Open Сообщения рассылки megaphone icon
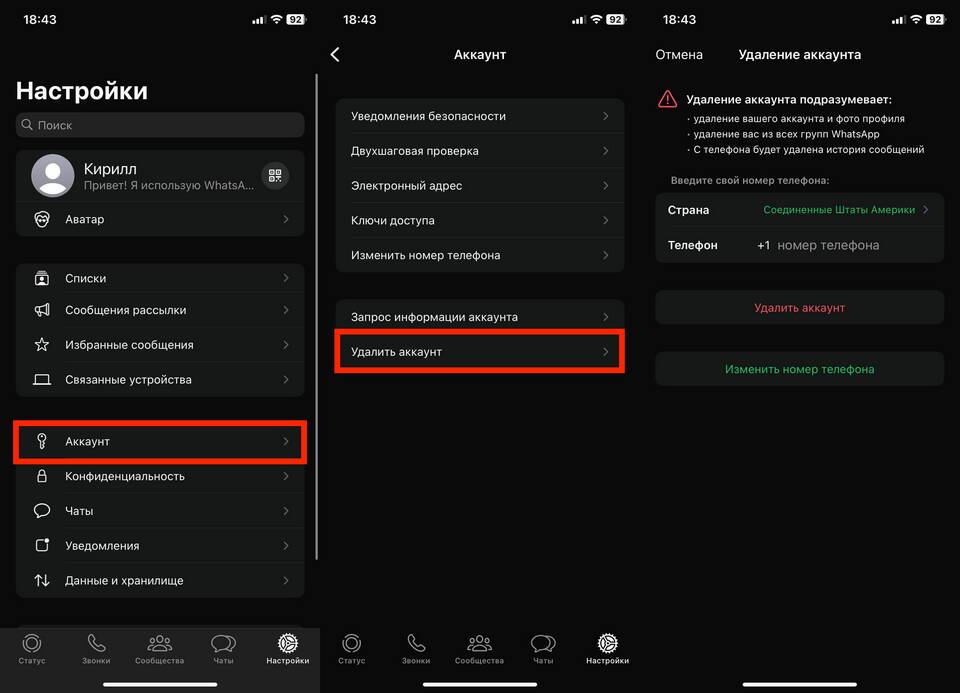This screenshot has width=960, height=693. pos(42,310)
